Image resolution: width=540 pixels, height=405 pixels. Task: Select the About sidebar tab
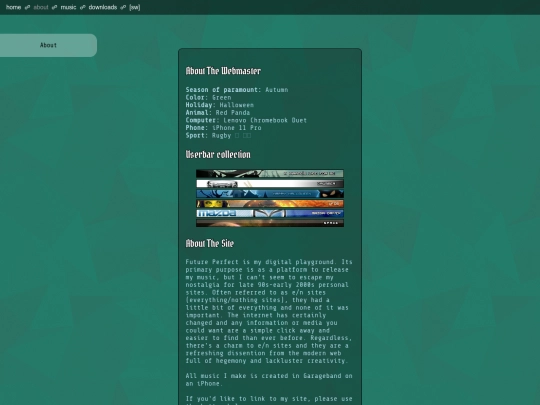click(48, 45)
